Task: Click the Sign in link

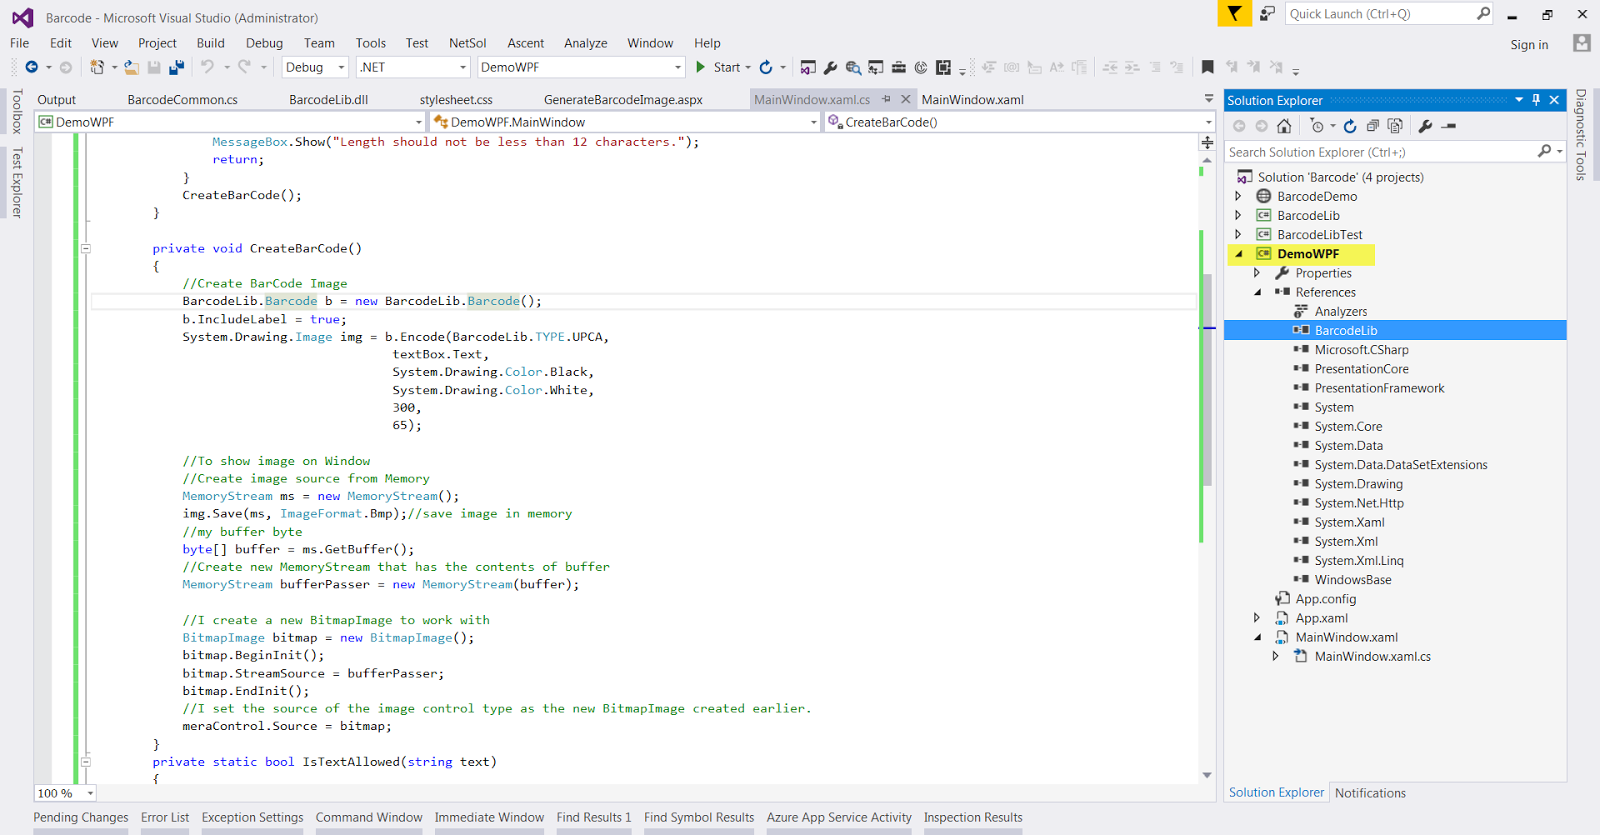Action: (1528, 44)
